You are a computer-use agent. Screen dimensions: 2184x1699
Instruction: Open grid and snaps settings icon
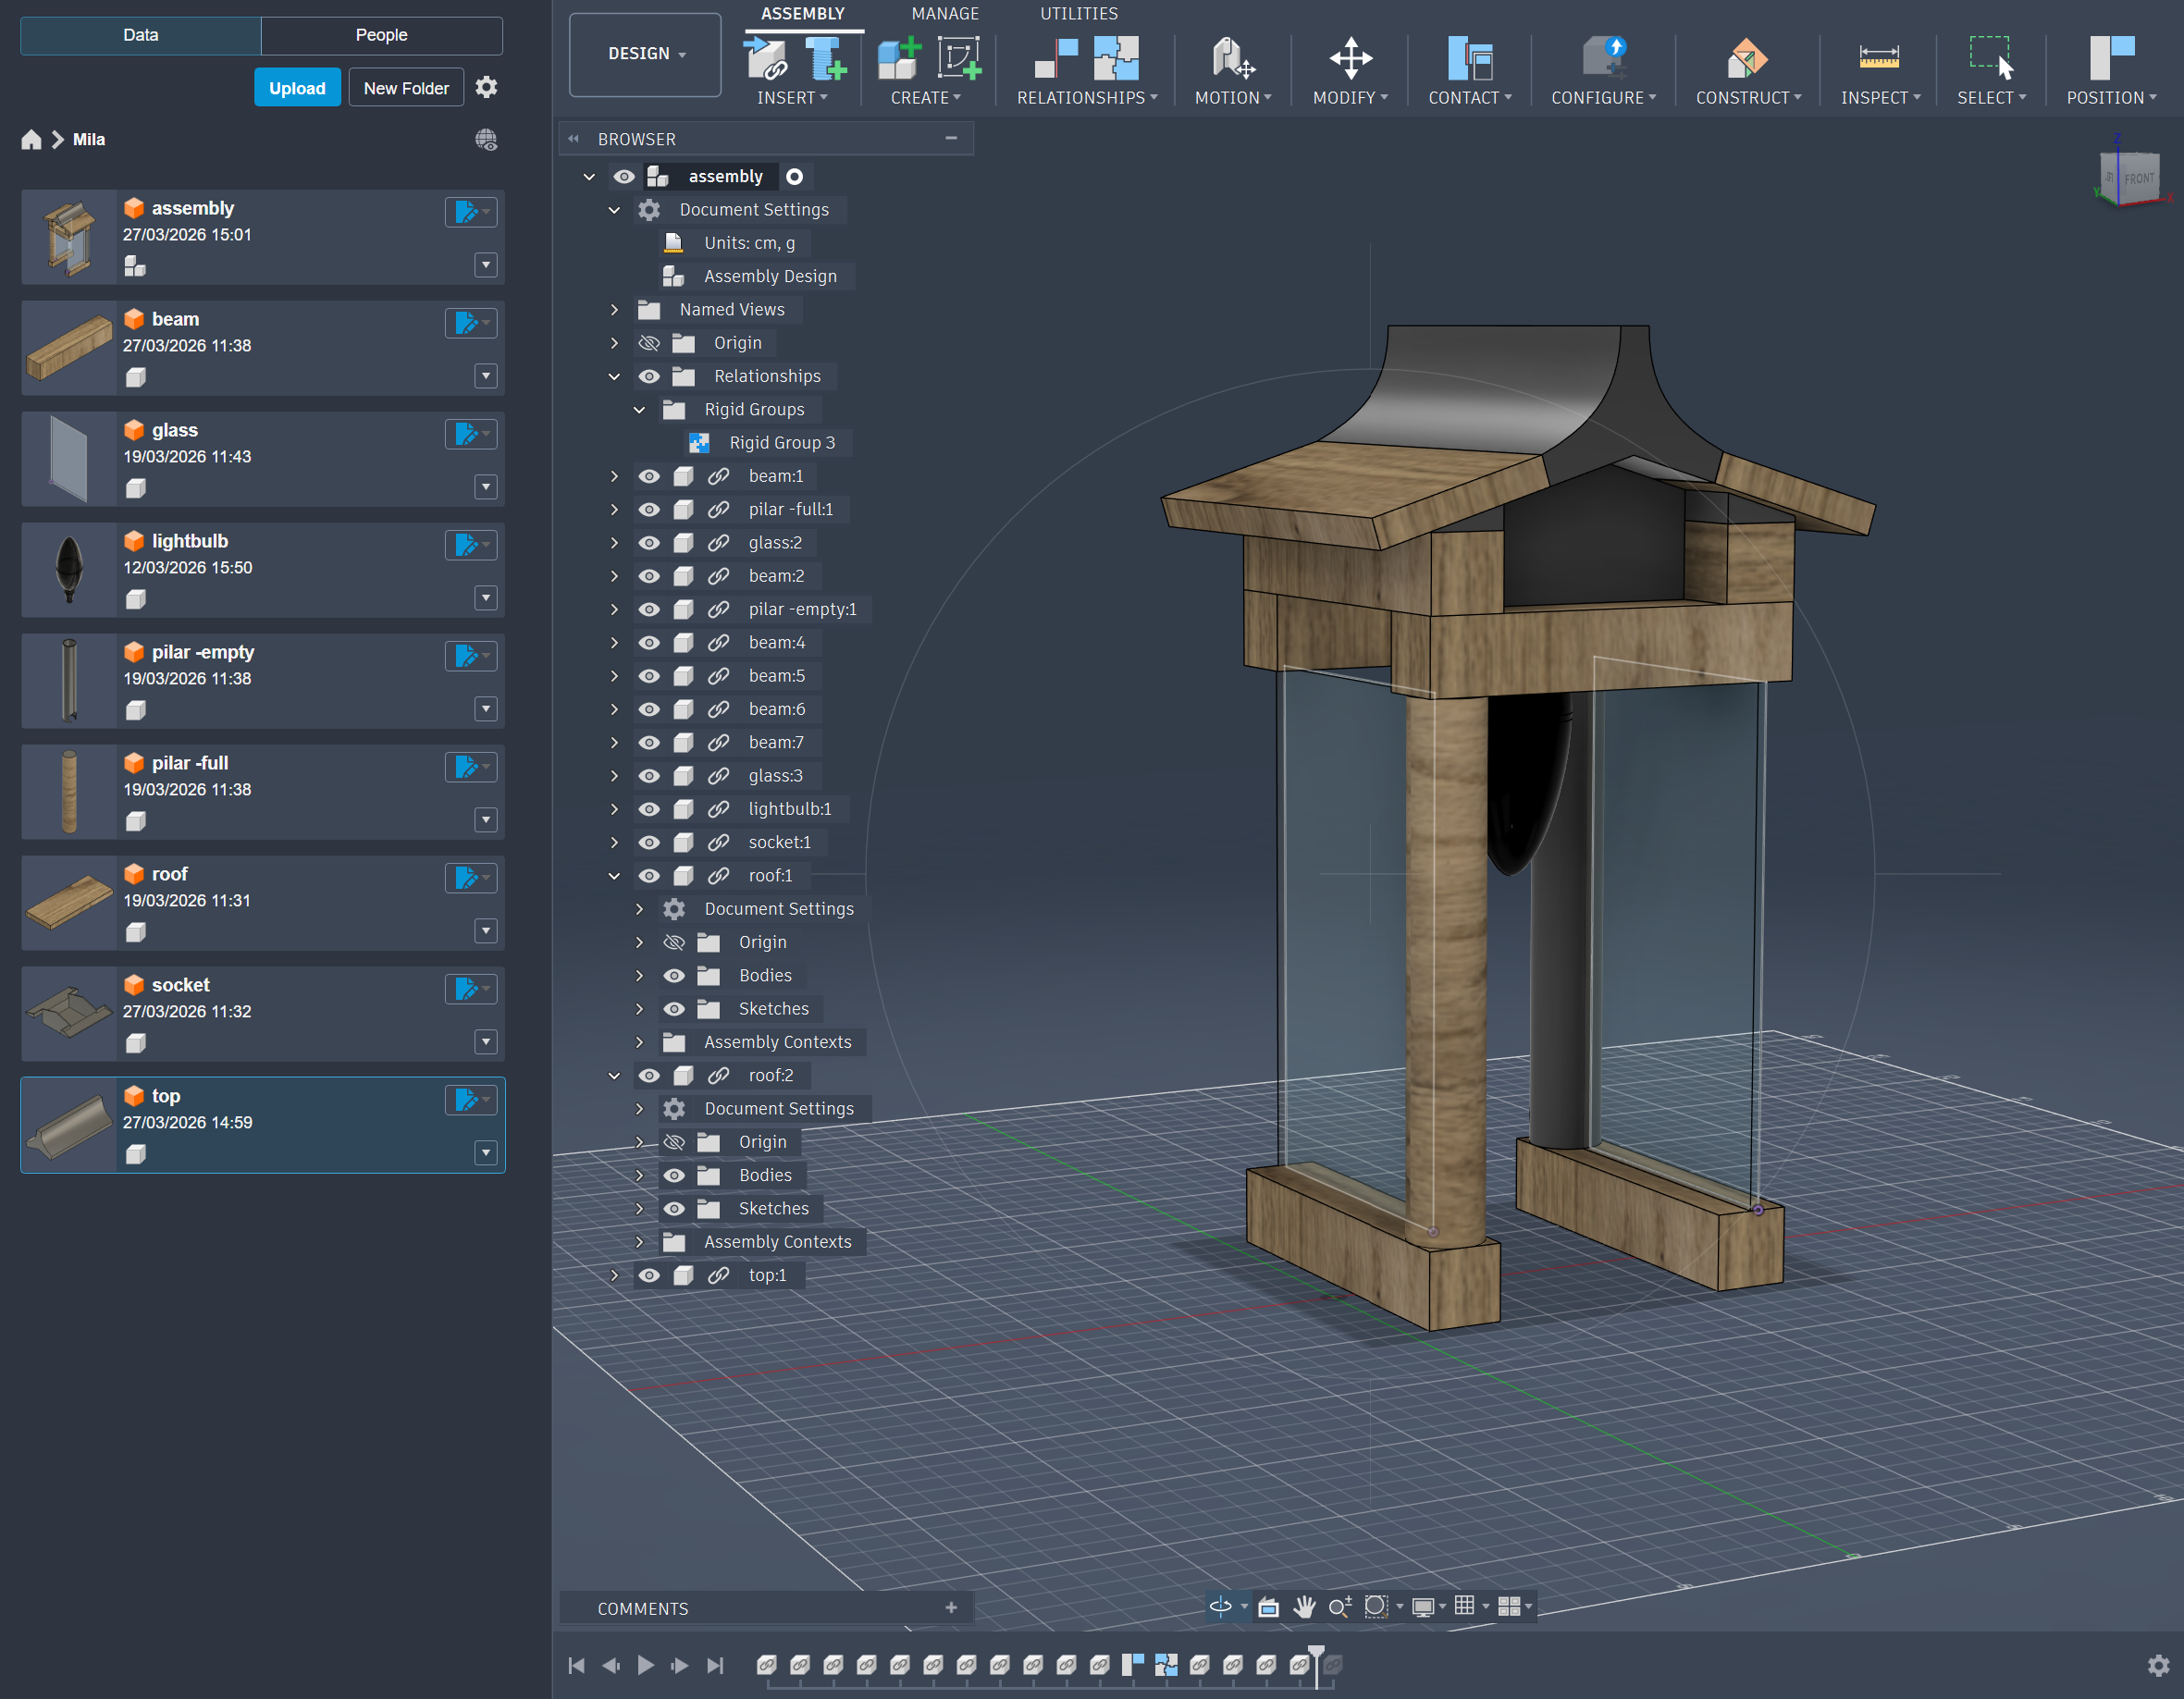click(x=1465, y=1607)
